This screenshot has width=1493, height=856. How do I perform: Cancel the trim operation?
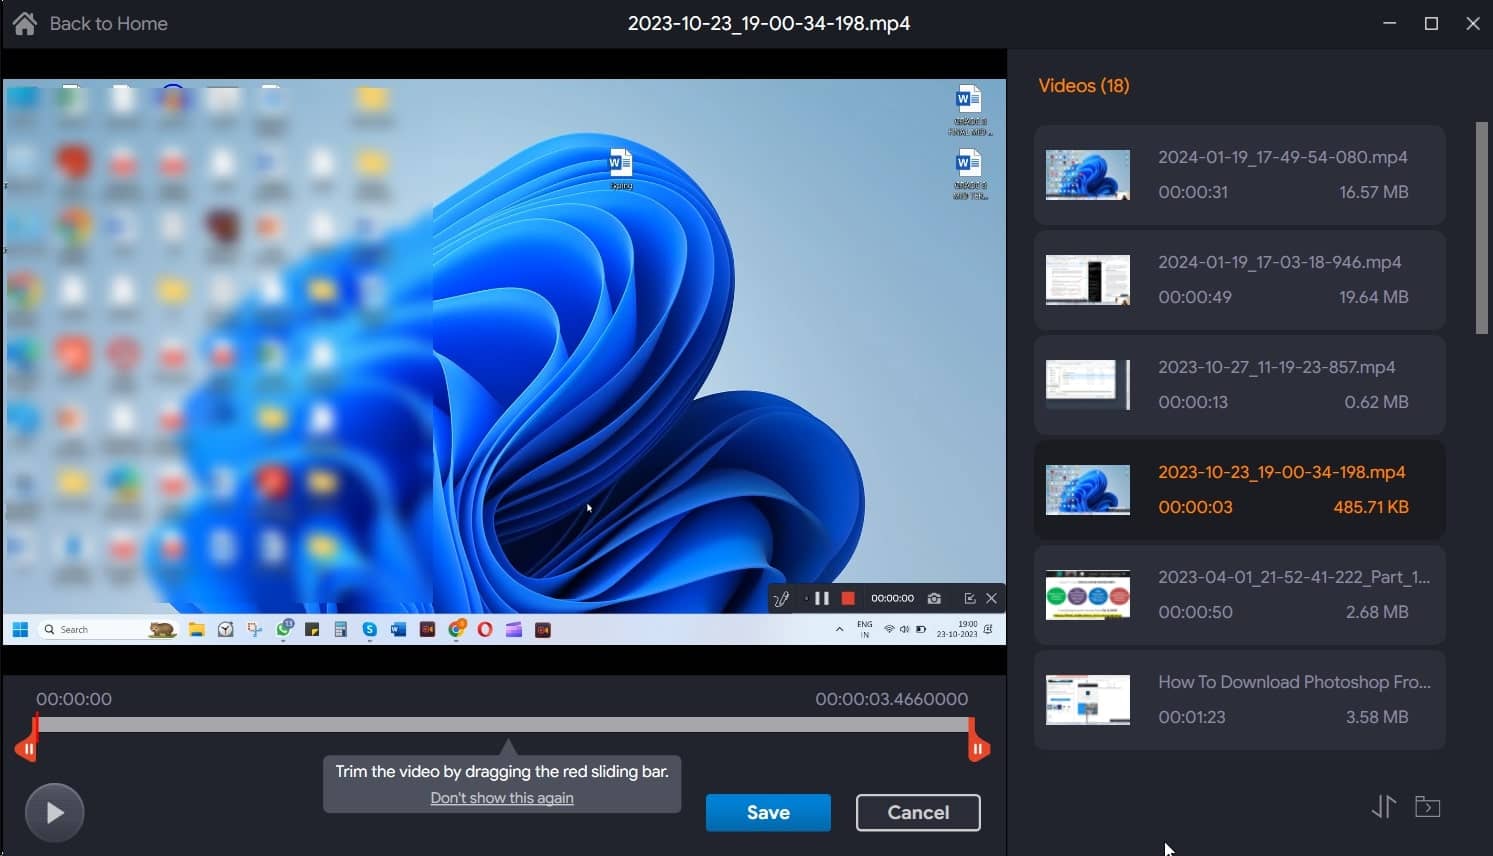tap(917, 812)
